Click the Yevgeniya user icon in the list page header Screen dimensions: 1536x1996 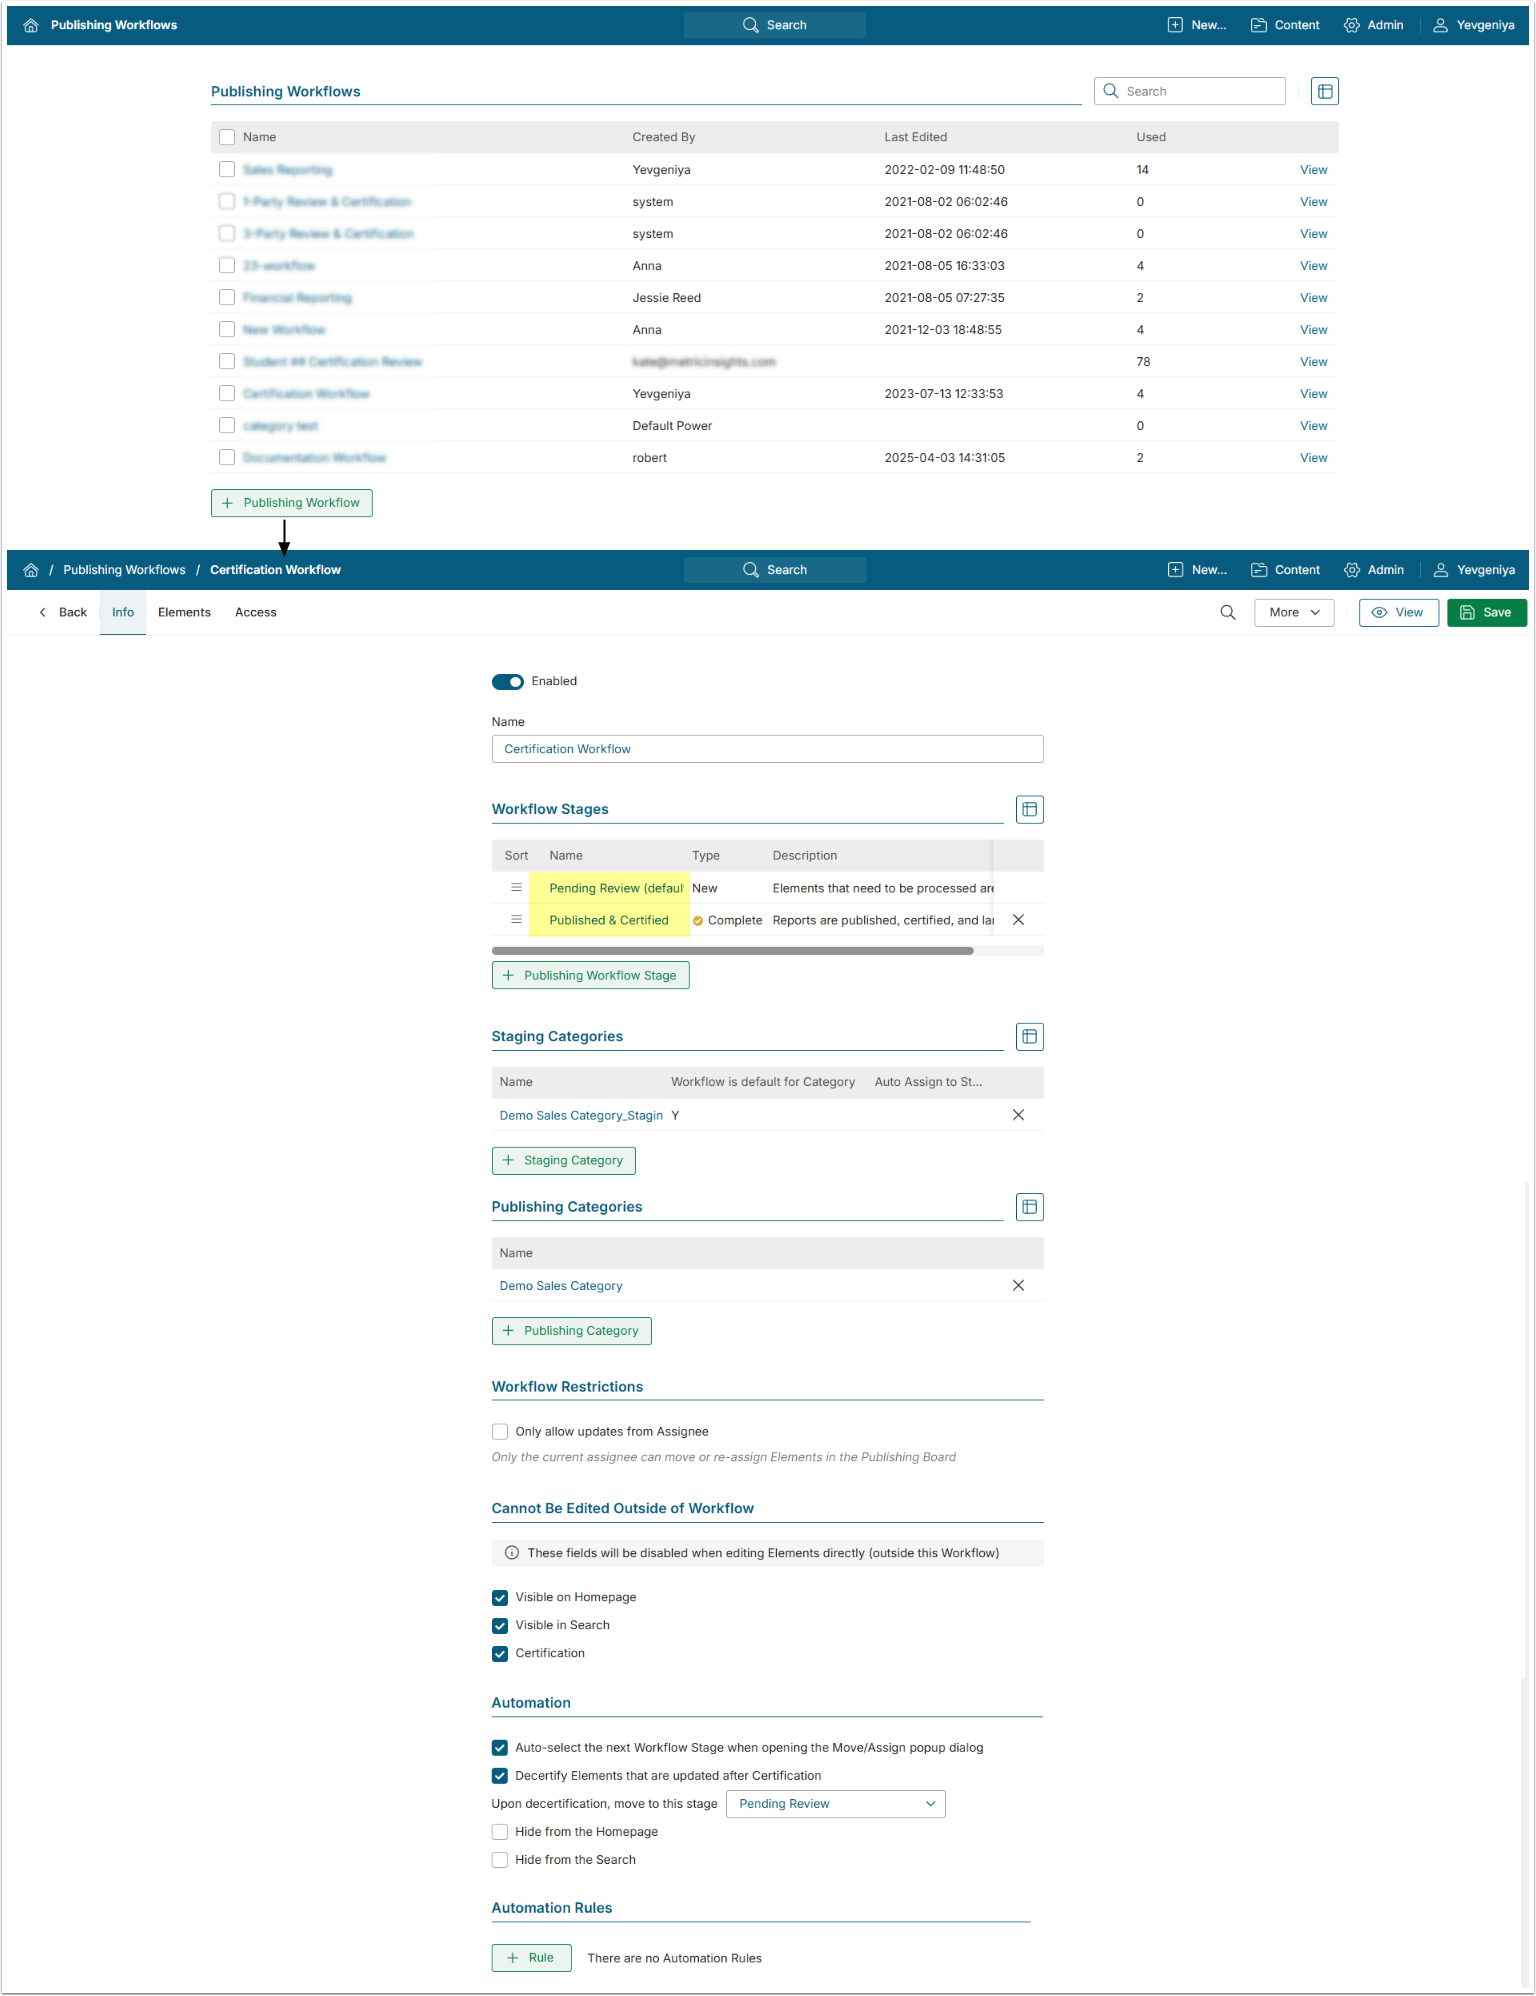pos(1441,25)
